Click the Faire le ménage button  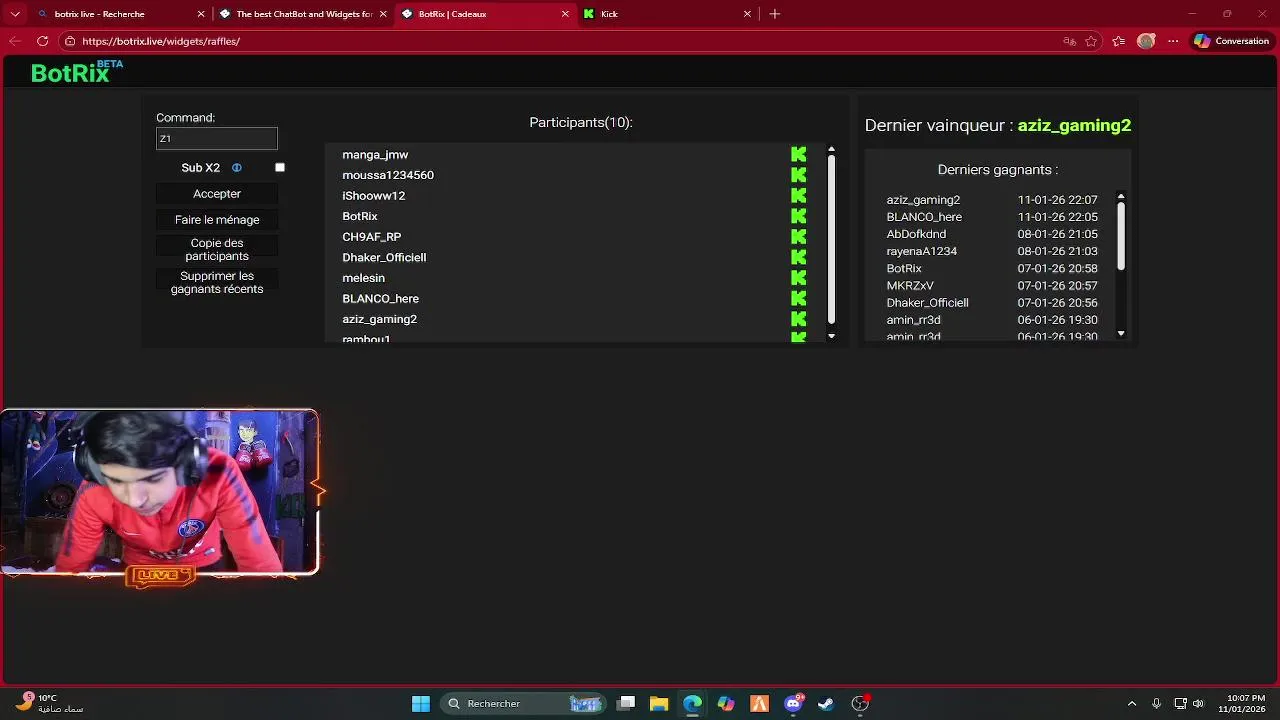click(217, 220)
